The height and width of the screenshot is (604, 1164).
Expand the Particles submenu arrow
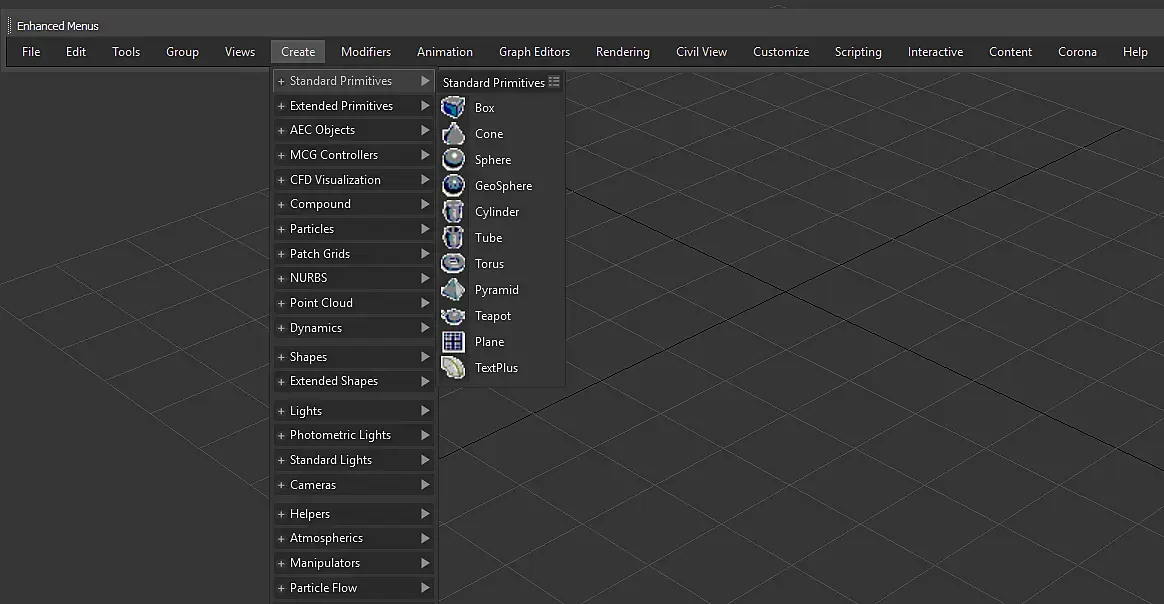coord(425,229)
